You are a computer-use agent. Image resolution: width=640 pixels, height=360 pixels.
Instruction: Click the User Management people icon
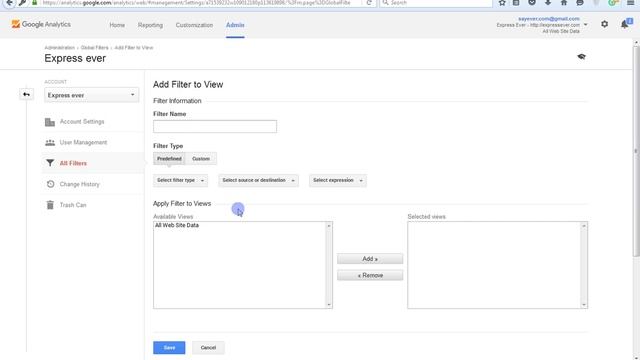(50, 142)
